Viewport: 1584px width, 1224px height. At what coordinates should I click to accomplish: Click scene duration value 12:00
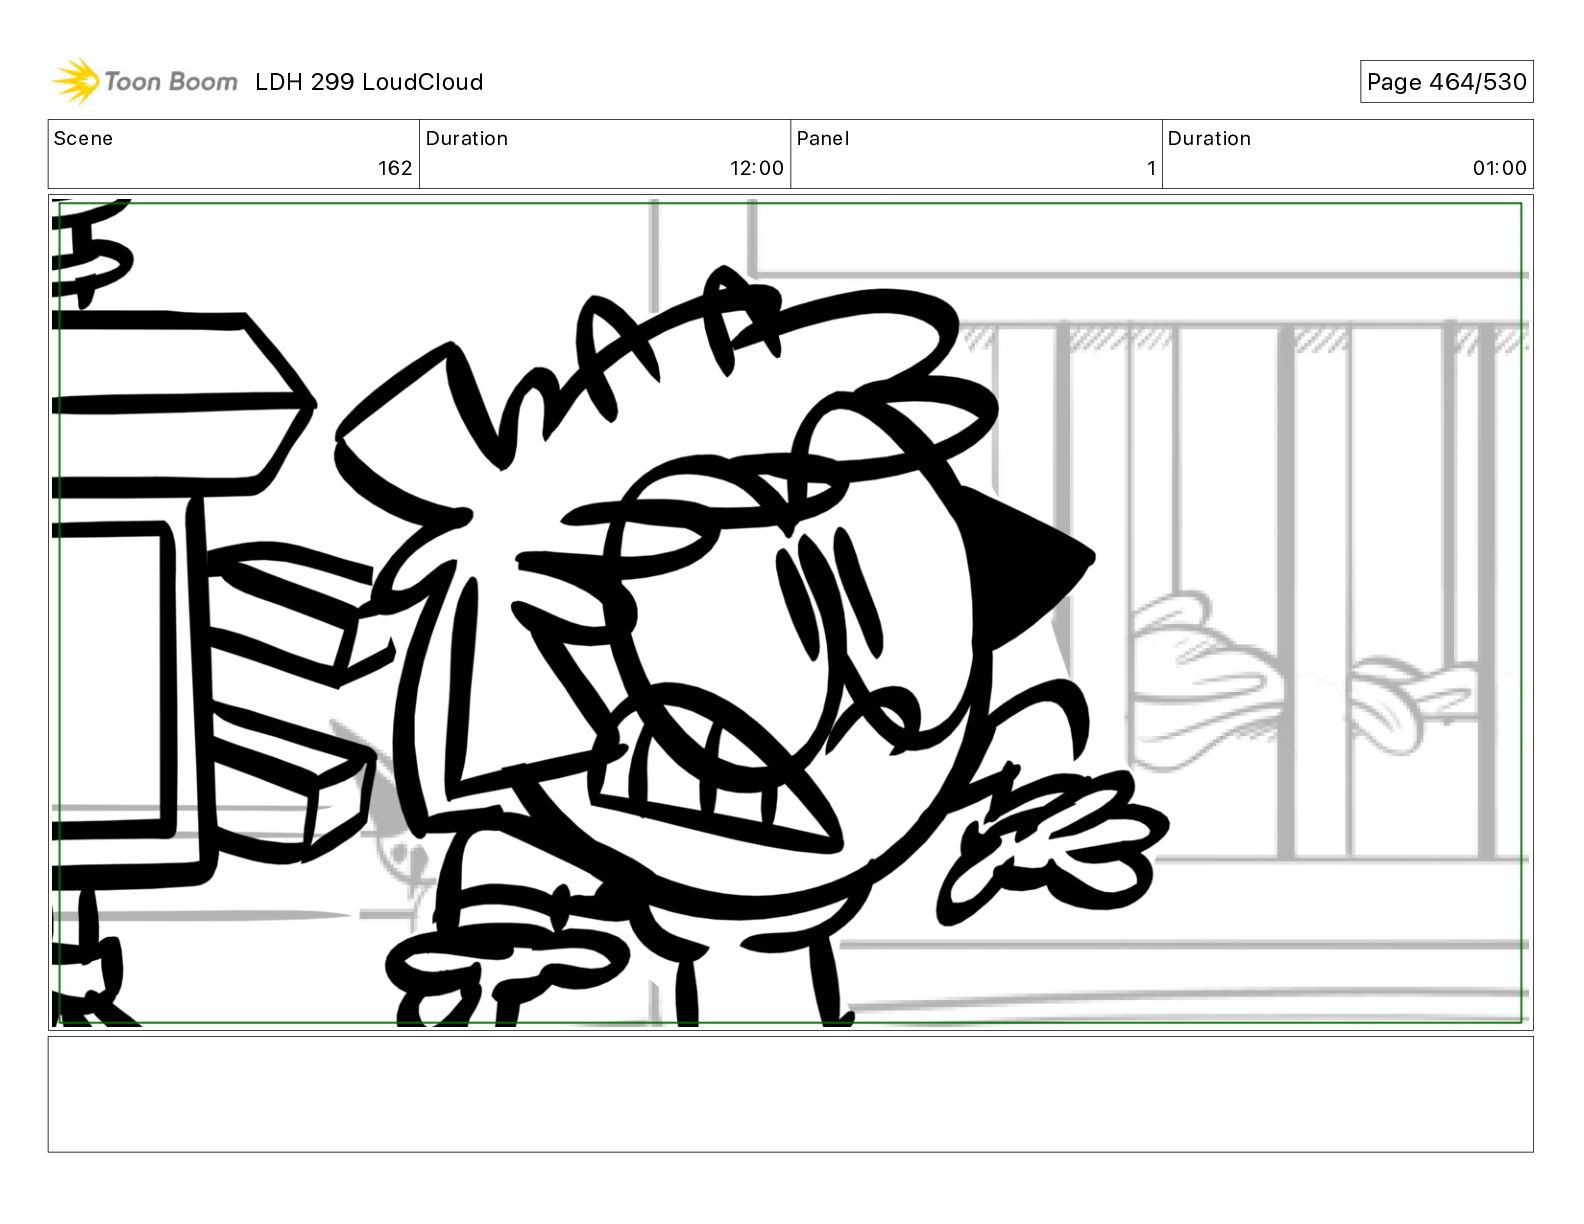(x=757, y=168)
